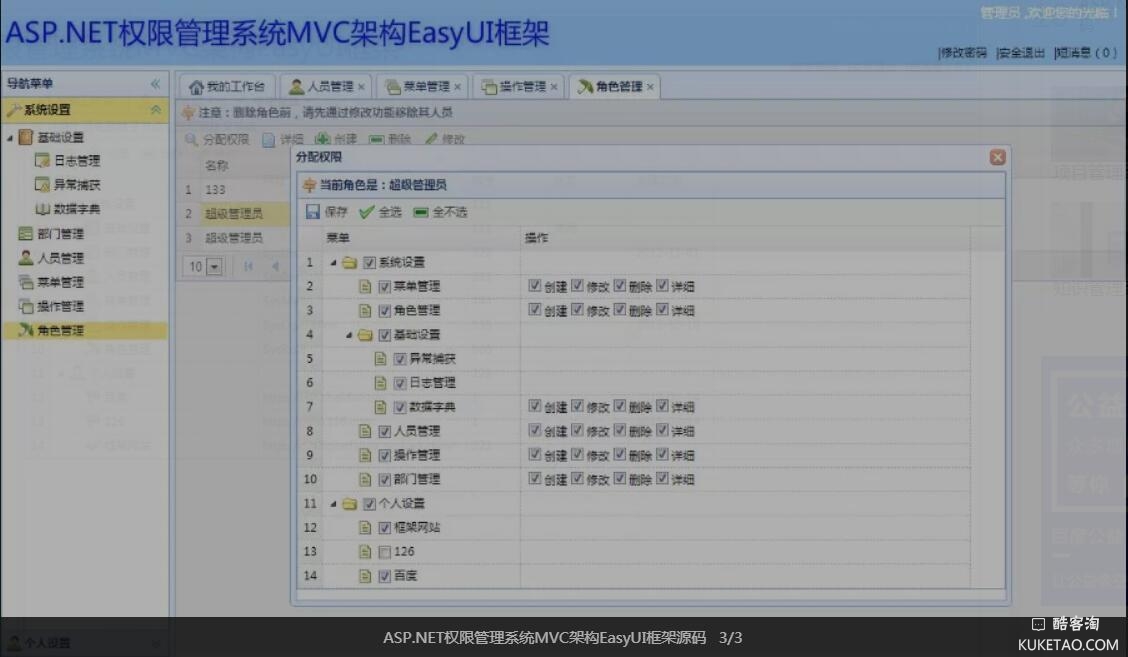The height and width of the screenshot is (657, 1128).
Task: Click the 分配权限 magnifier icon in the role toolbar
Action: coord(191,139)
